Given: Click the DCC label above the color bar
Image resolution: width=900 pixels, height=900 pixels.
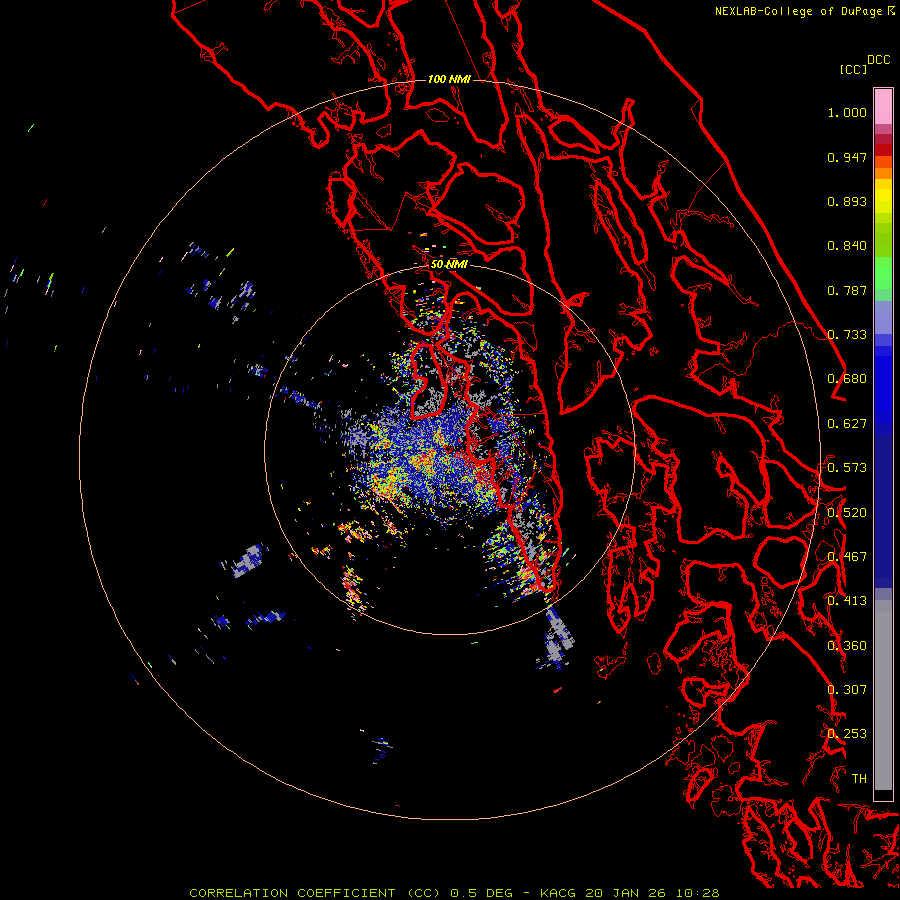Looking at the screenshot, I should pyautogui.click(x=878, y=60).
